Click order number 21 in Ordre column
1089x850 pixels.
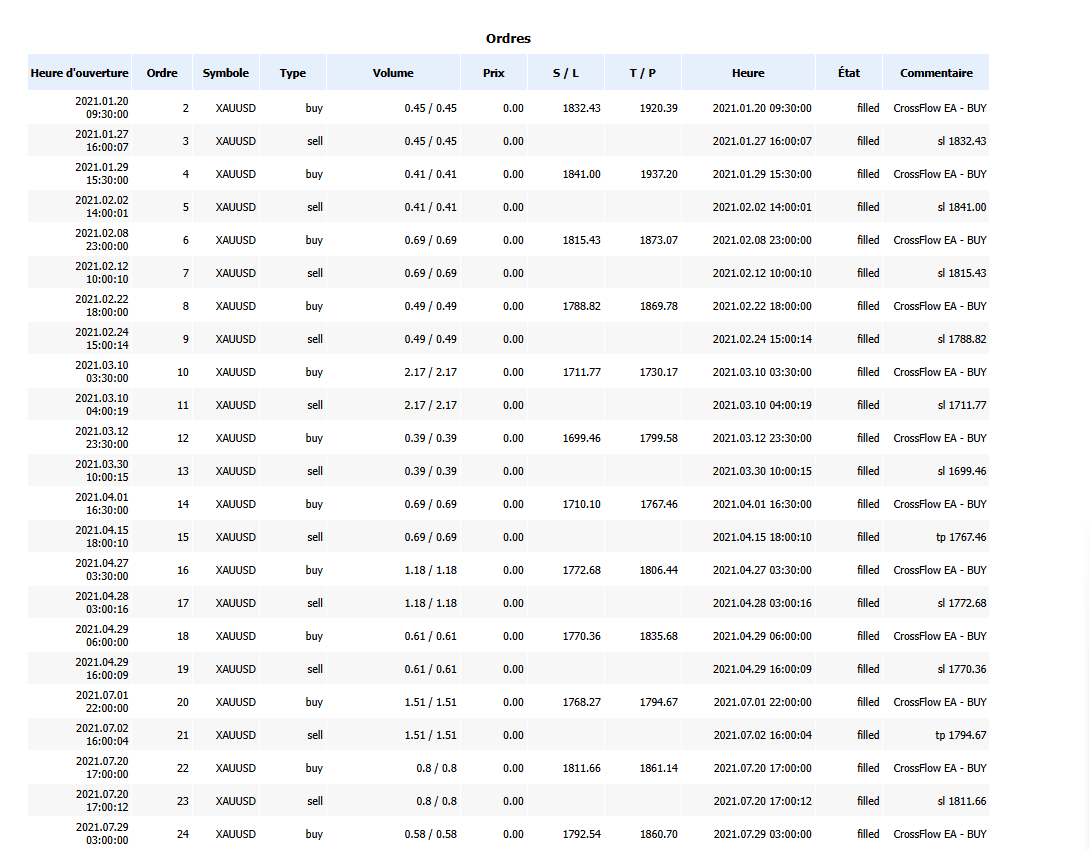click(183, 735)
